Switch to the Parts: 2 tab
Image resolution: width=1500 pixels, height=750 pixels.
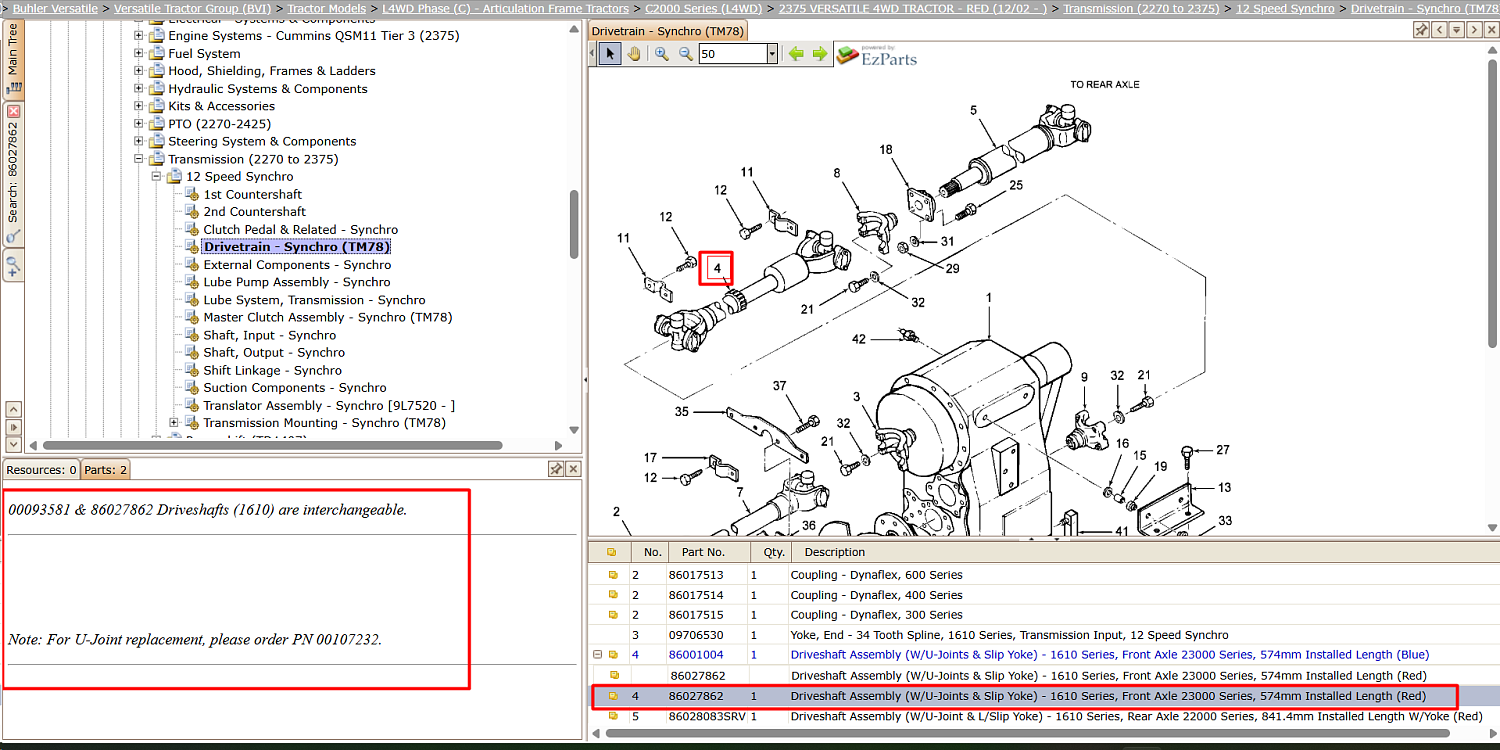click(105, 469)
